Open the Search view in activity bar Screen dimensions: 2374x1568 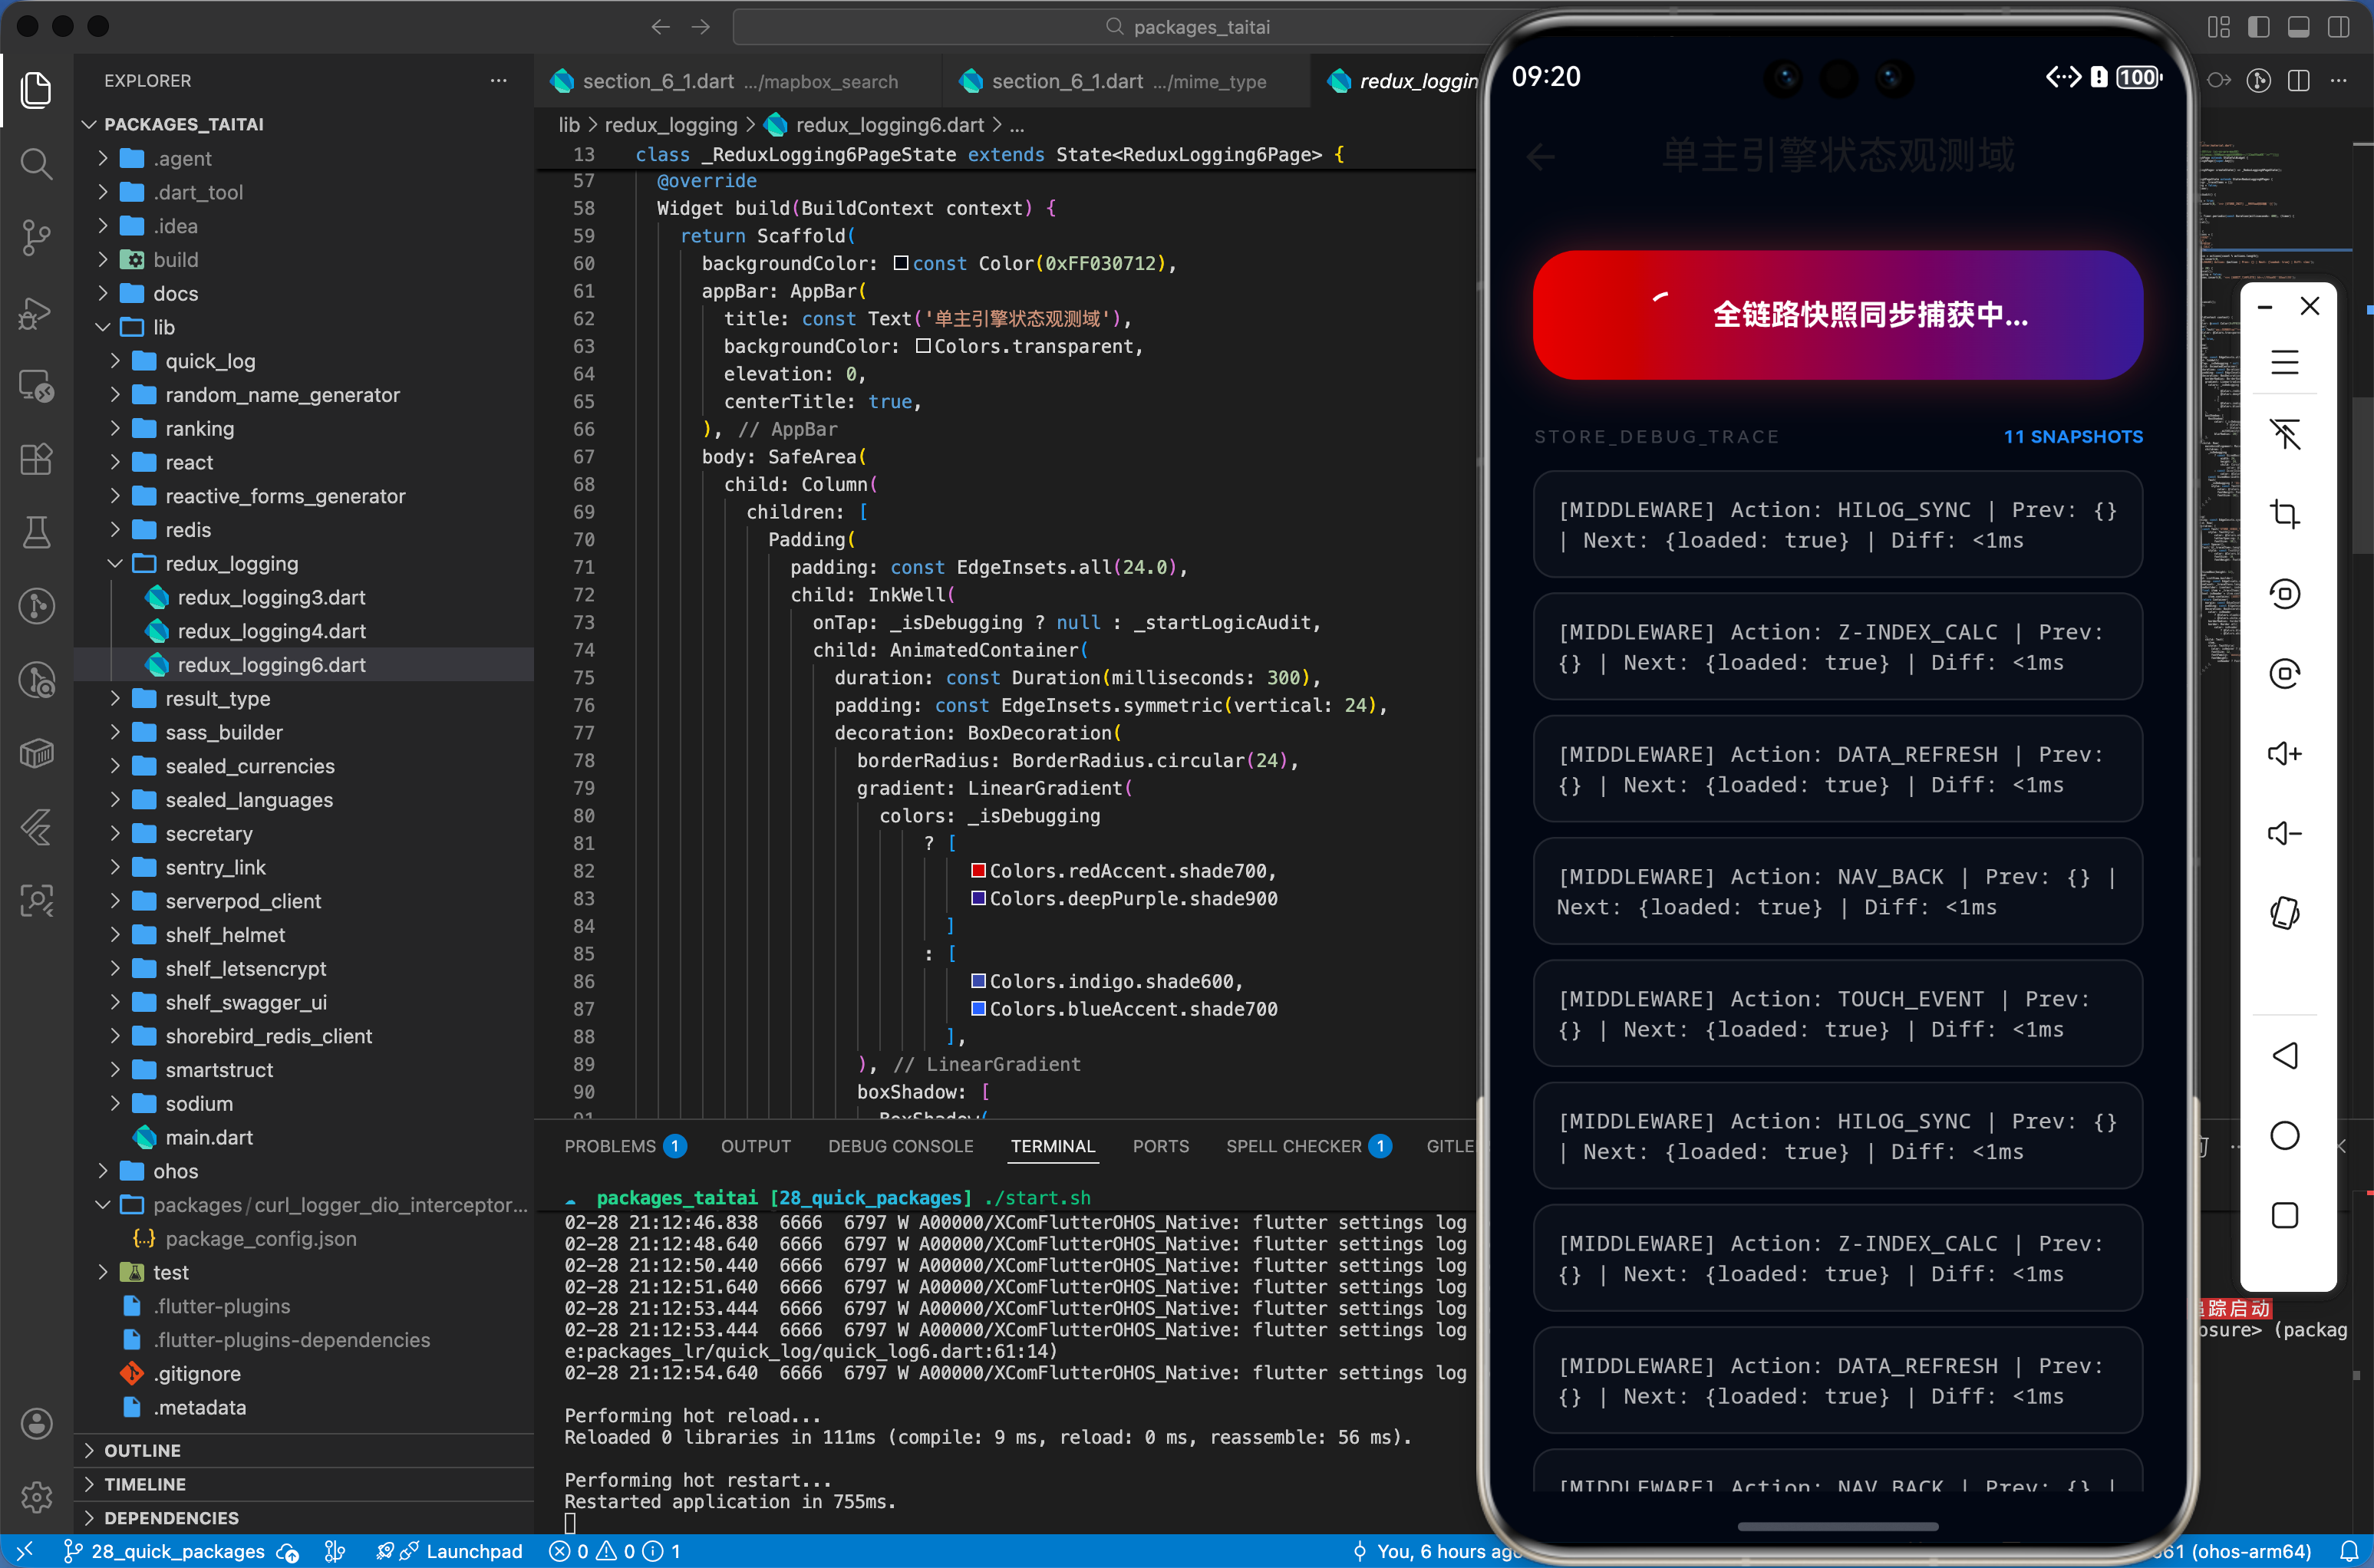click(x=36, y=163)
